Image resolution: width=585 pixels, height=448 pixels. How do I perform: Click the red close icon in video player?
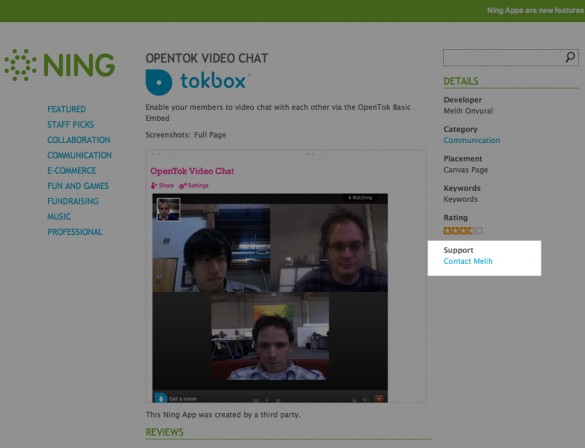[379, 399]
